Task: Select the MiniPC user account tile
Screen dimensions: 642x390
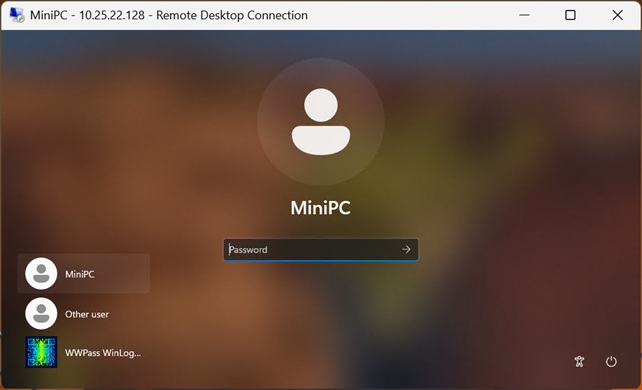Action: 84,274
